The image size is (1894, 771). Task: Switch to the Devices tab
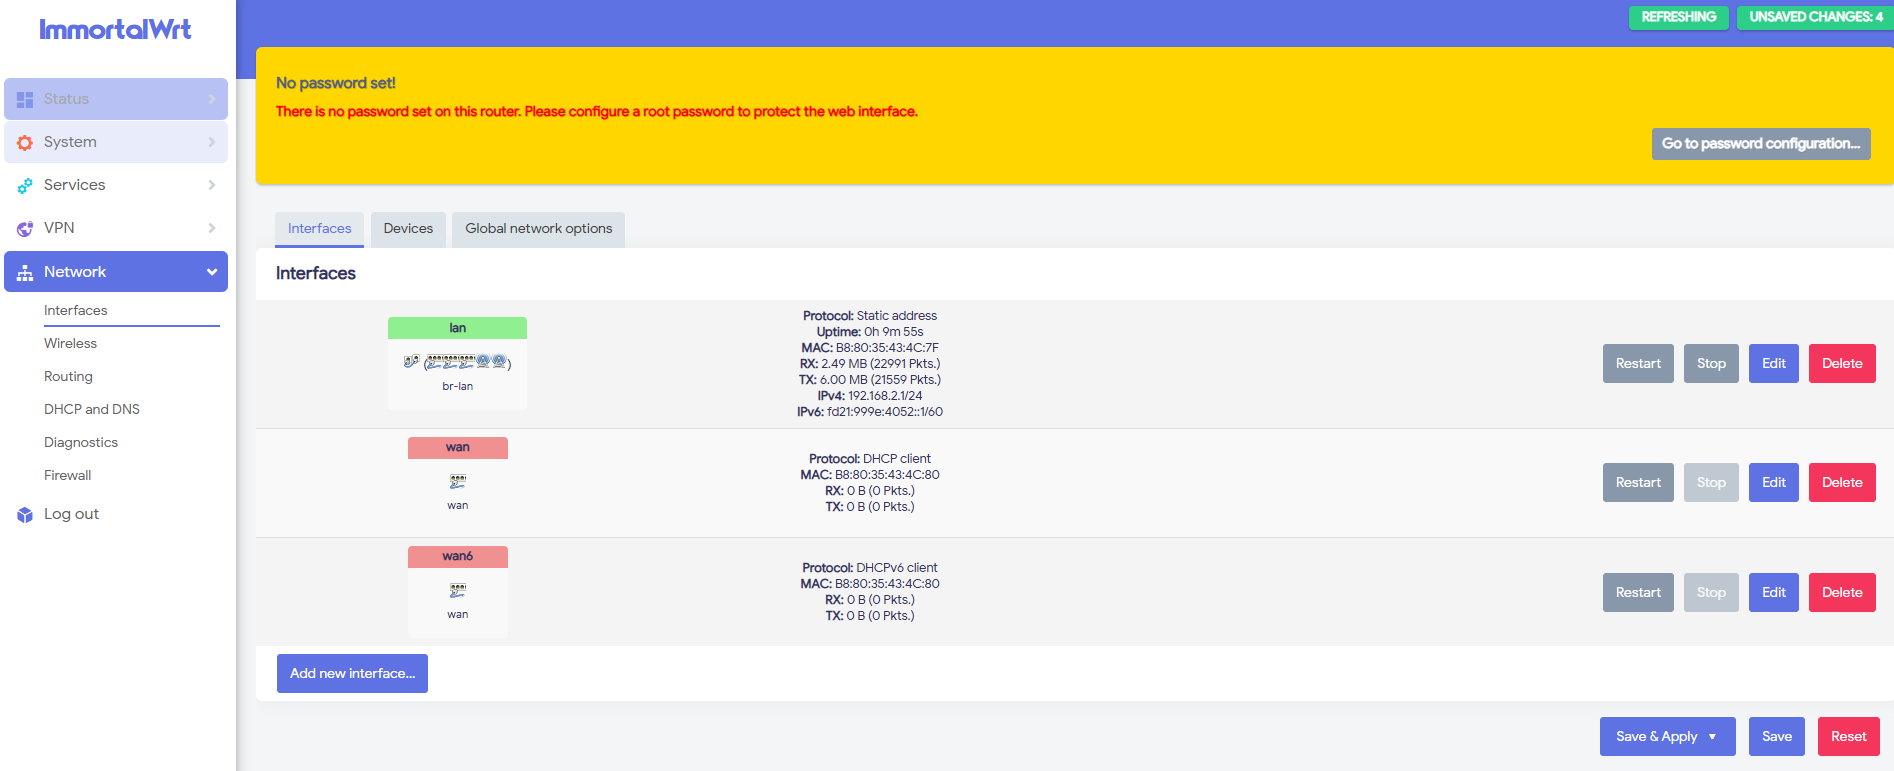click(x=408, y=229)
